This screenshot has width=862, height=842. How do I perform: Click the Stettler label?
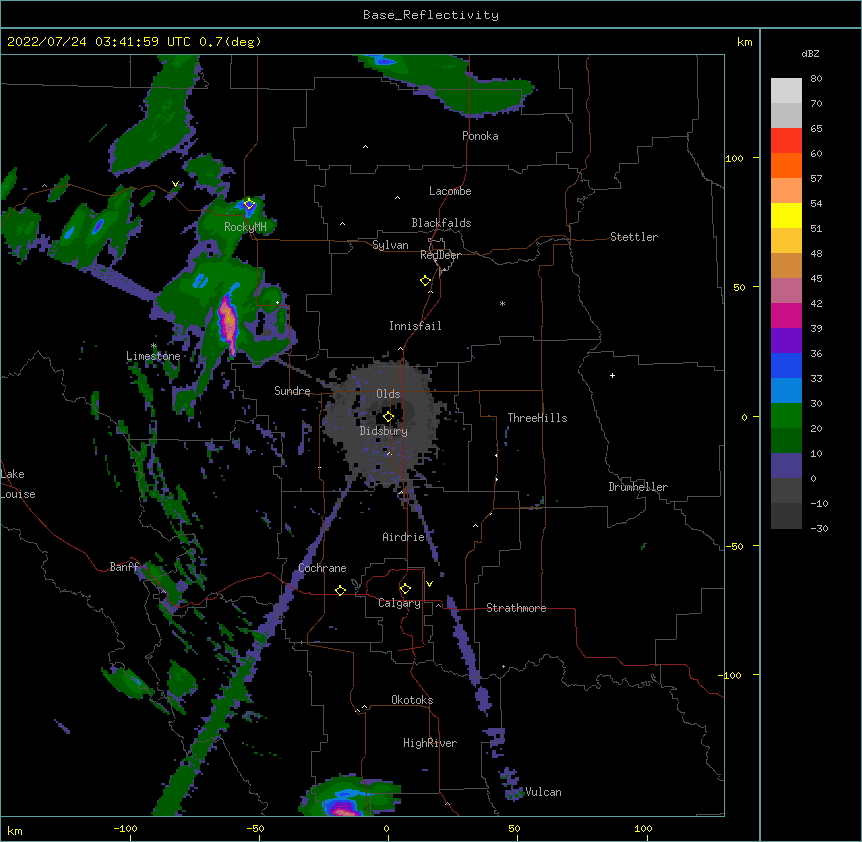click(633, 237)
